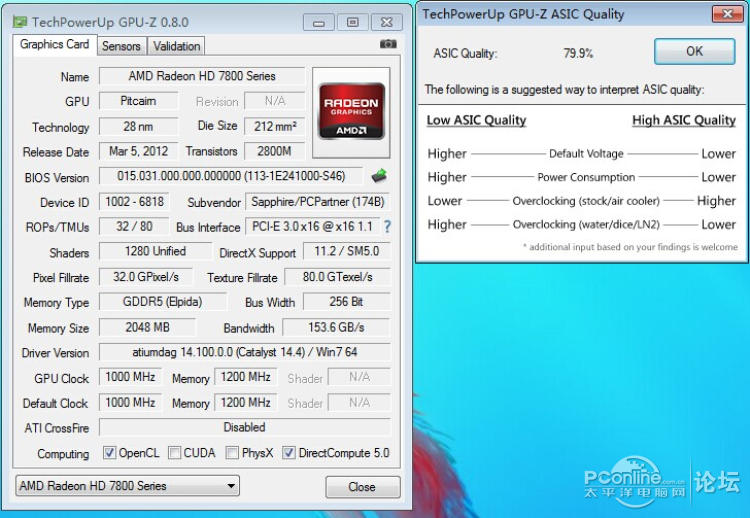This screenshot has width=750, height=518.
Task: Click the Technology value 28 nm
Action: pos(138,126)
